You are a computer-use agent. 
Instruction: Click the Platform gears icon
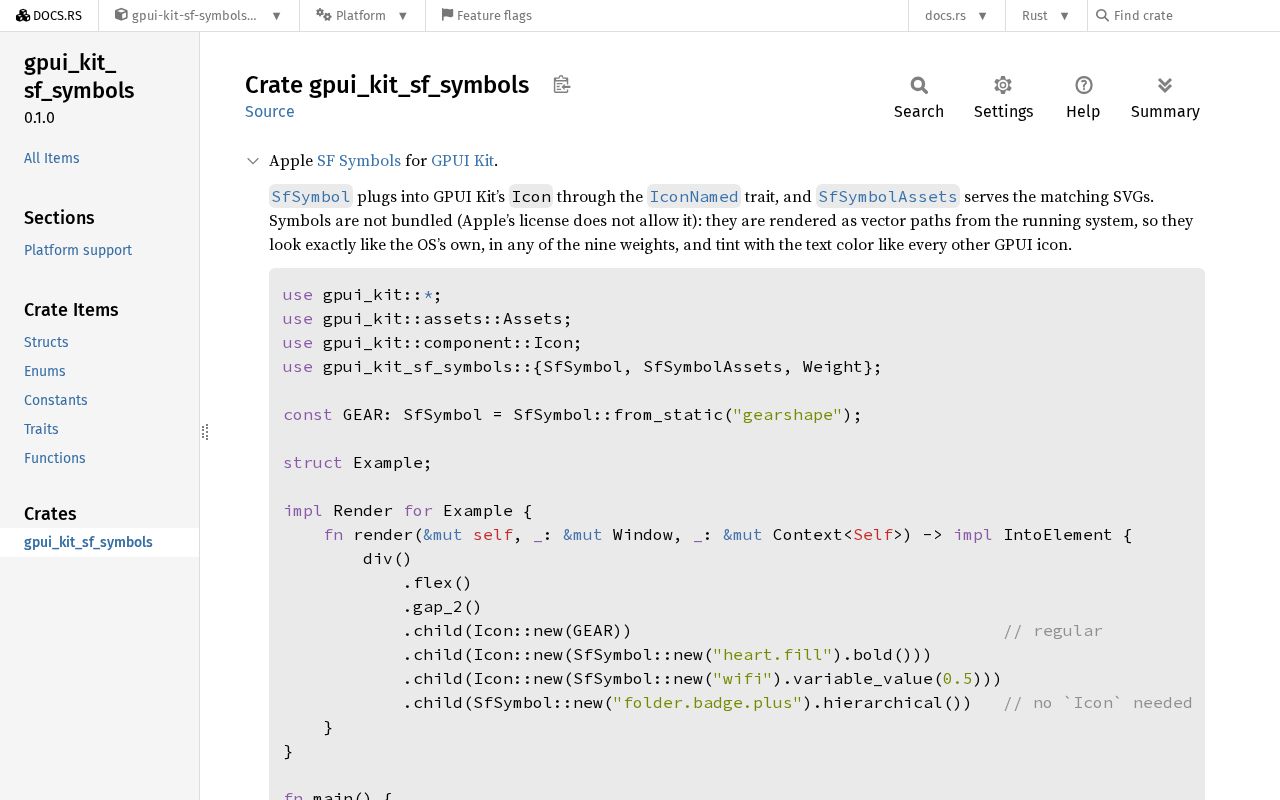(x=323, y=16)
